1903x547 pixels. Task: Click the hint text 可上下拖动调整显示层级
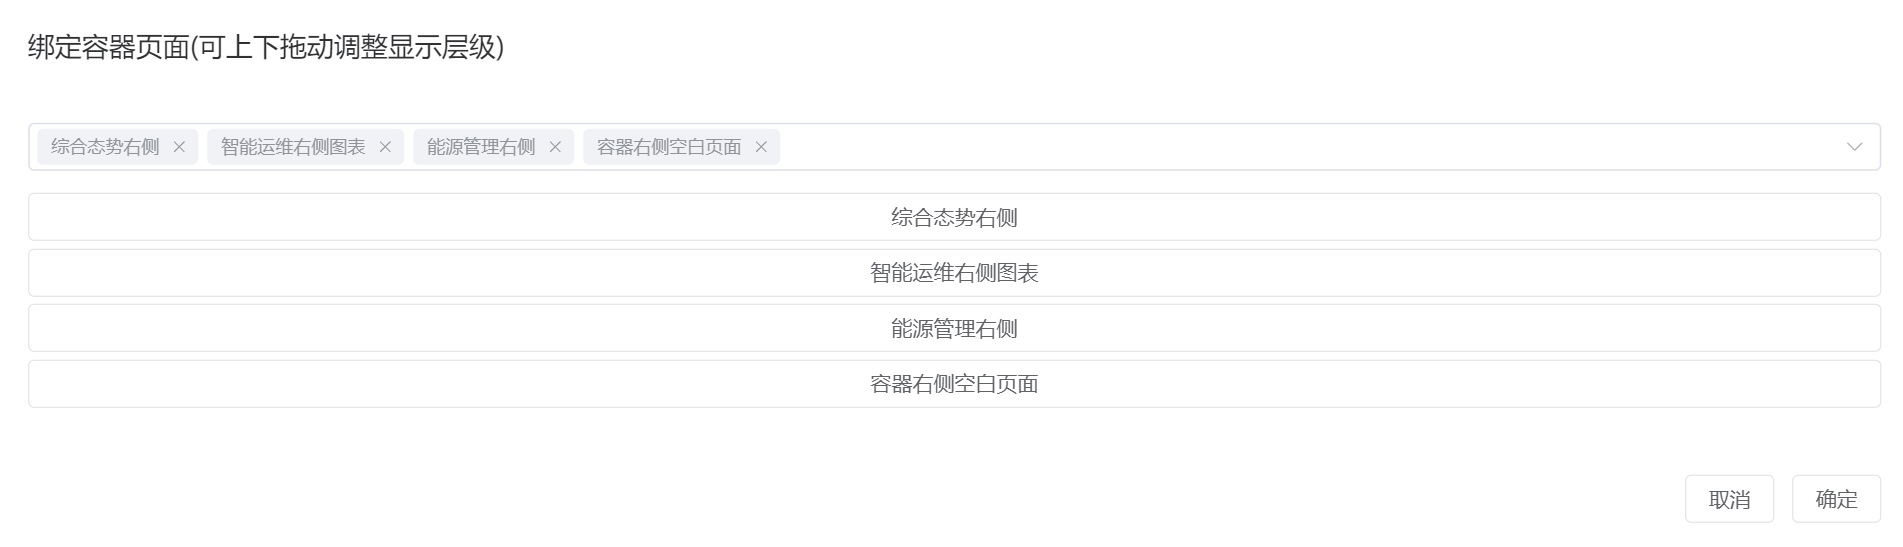tap(347, 47)
